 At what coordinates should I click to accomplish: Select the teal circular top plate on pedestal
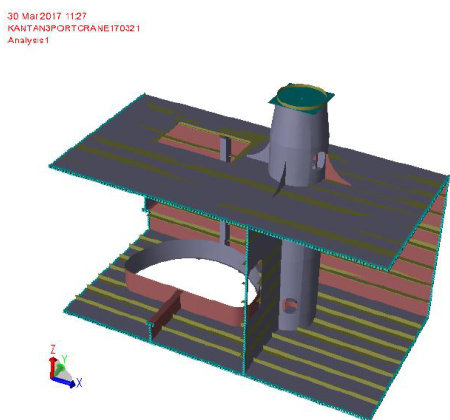pyautogui.click(x=301, y=97)
